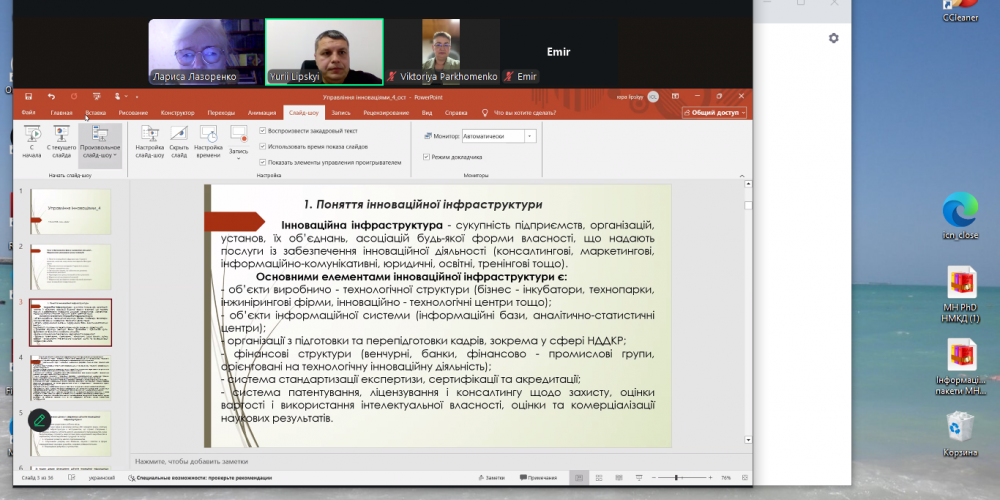Click the украинский language indicator
Screen dimensions: 1000x500
[x=101, y=478]
